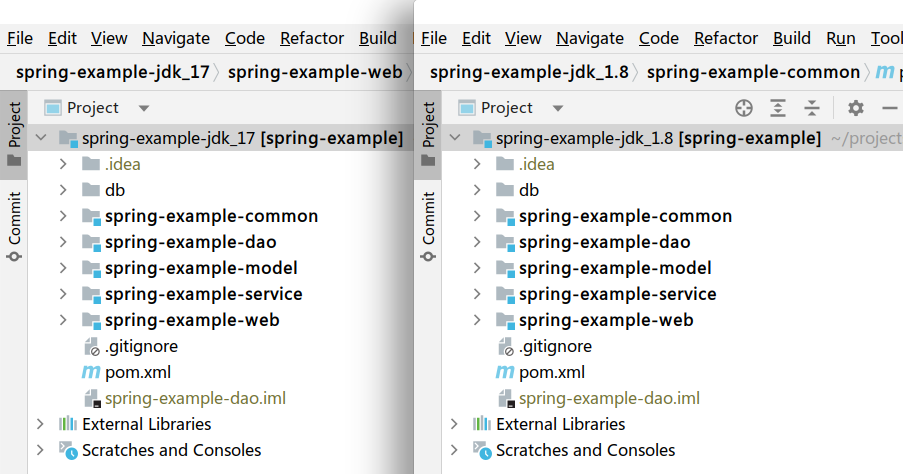Expand Scratches and Consoles in right window
903x474 pixels.
pos(454,450)
